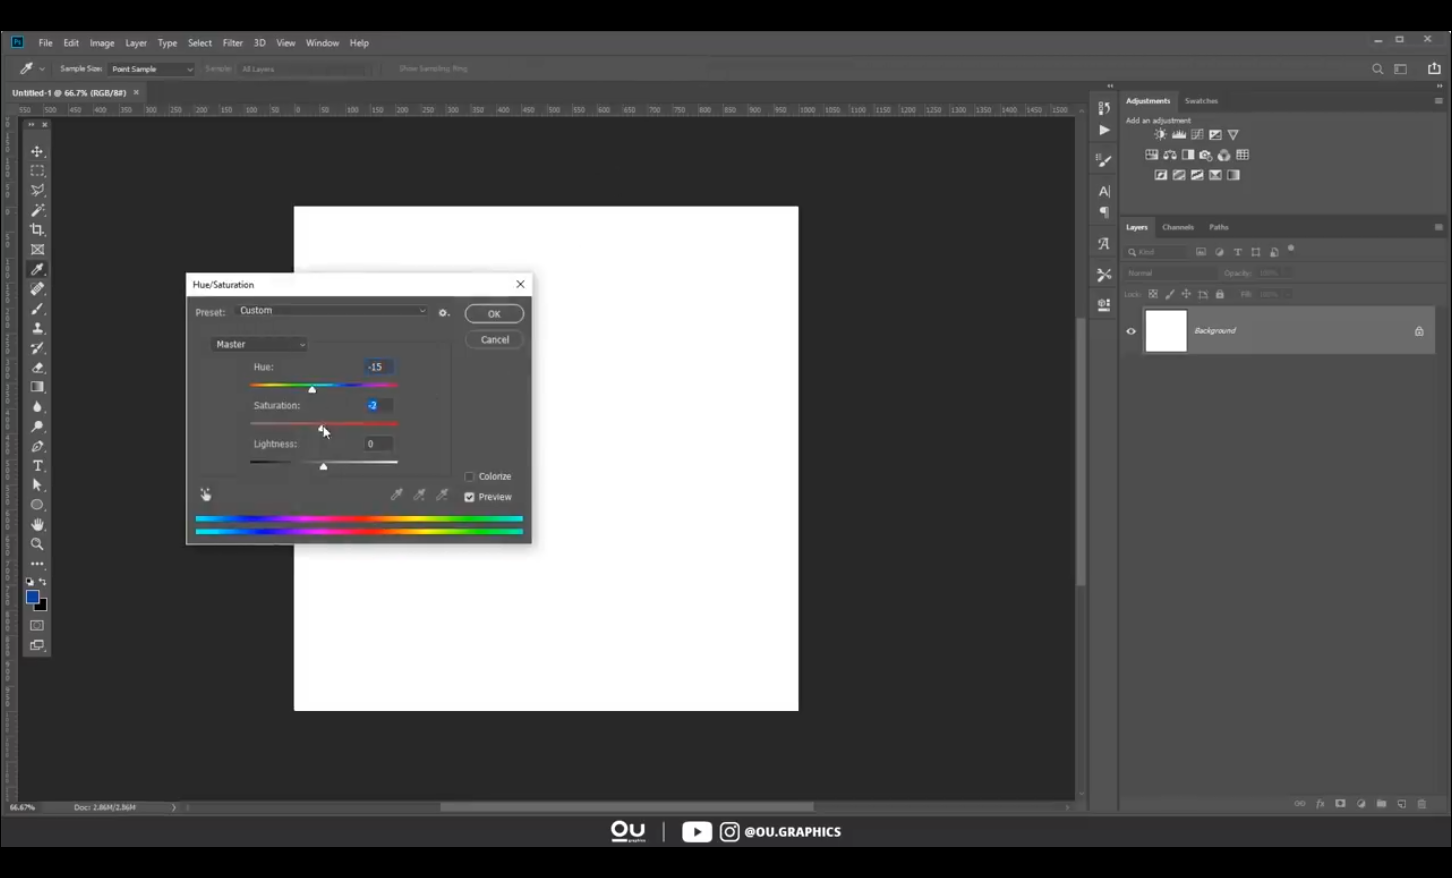Toggle the Background layer lock icon
The height and width of the screenshot is (878, 1452).
point(1419,331)
